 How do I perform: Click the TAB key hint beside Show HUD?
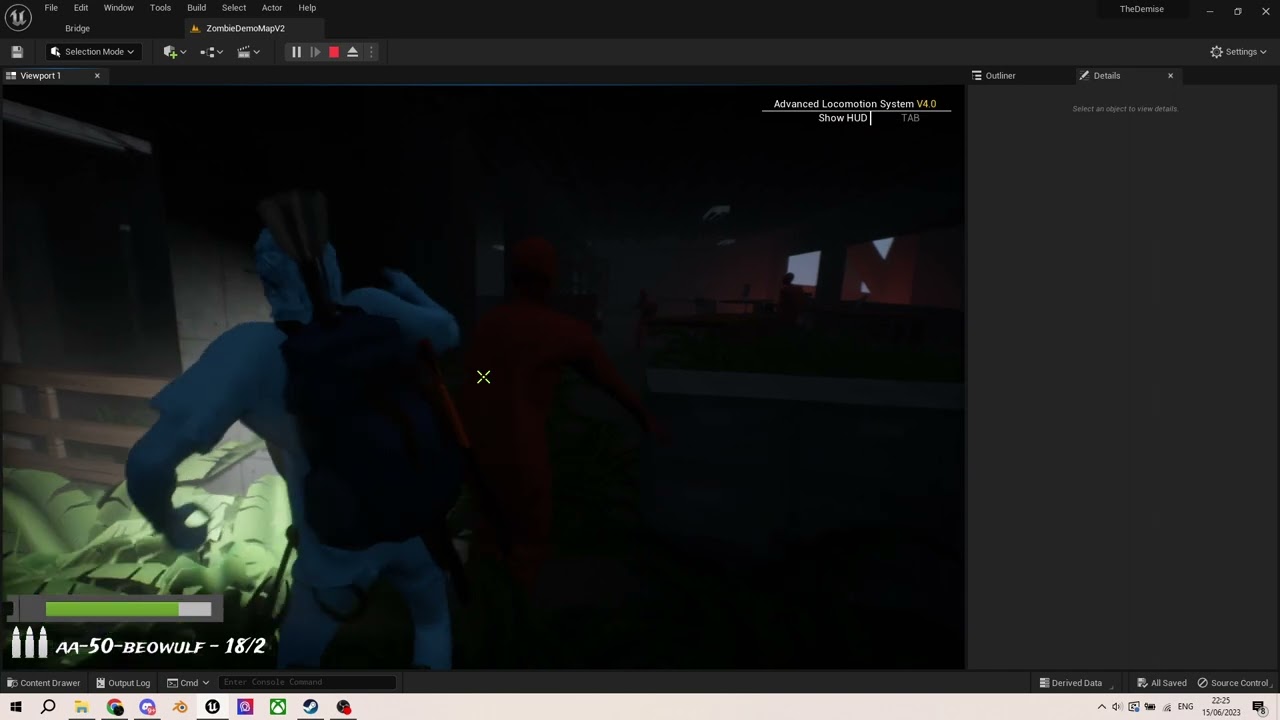pos(910,118)
